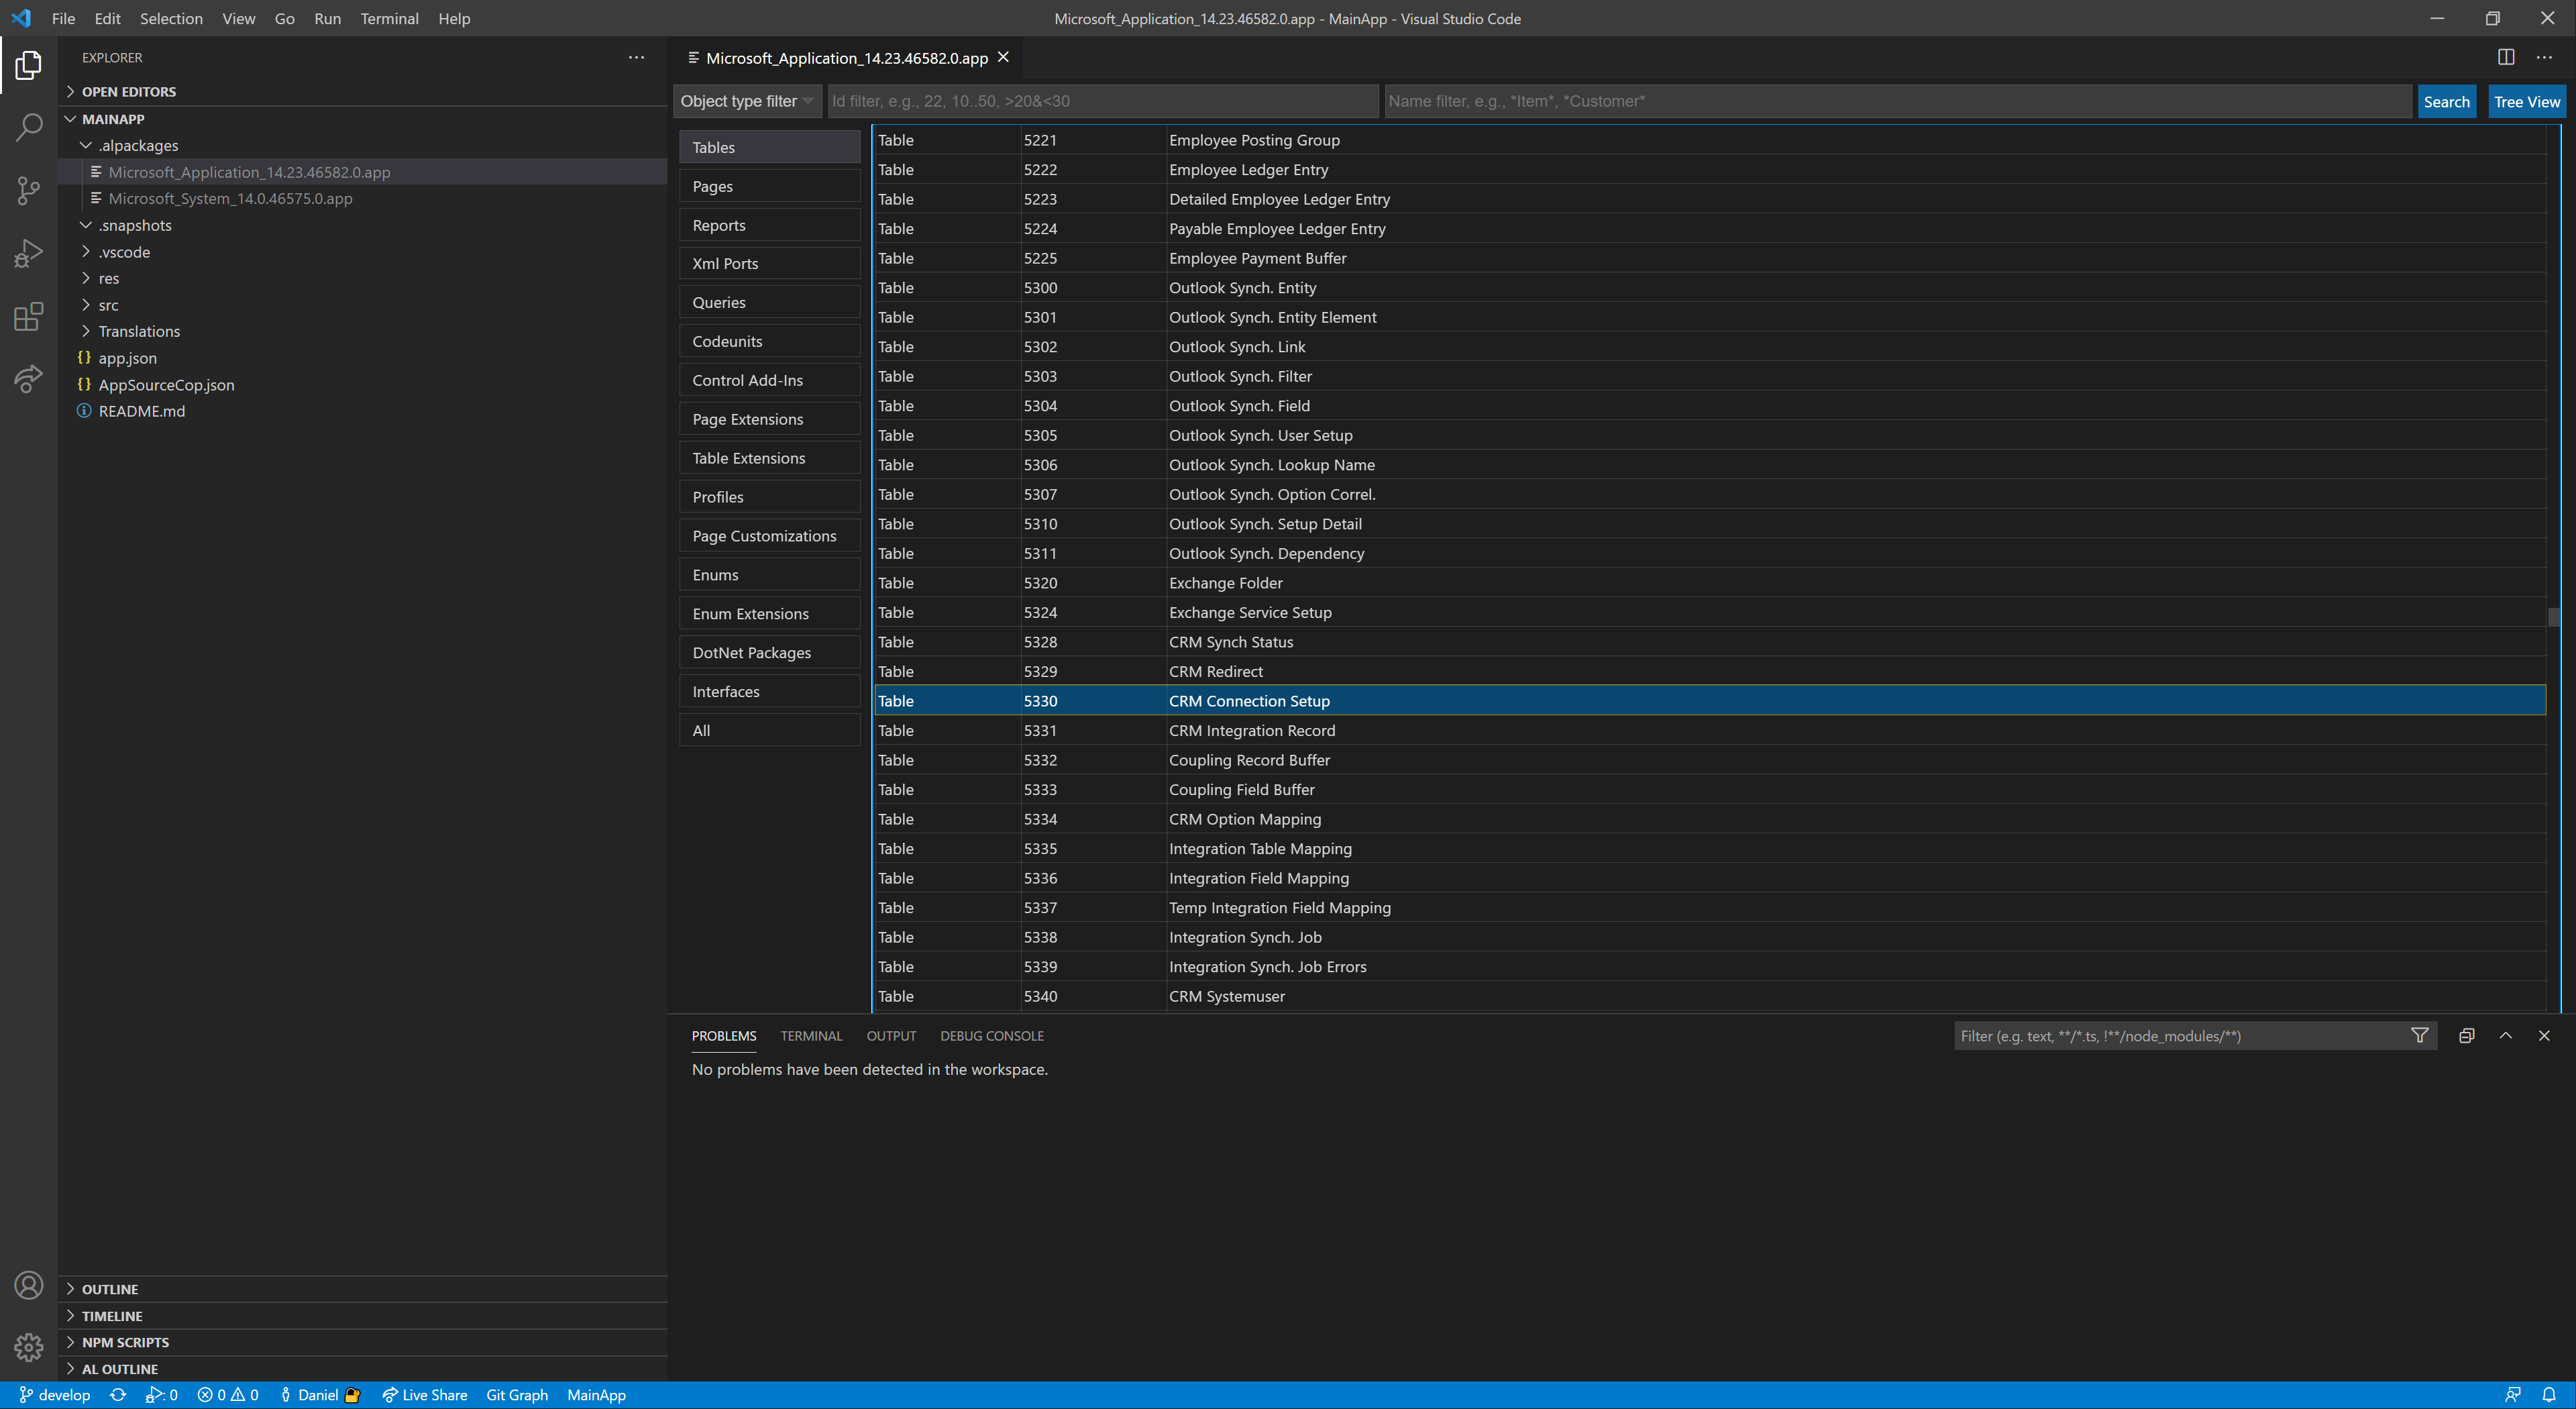Open the Source Control view

pyautogui.click(x=28, y=190)
